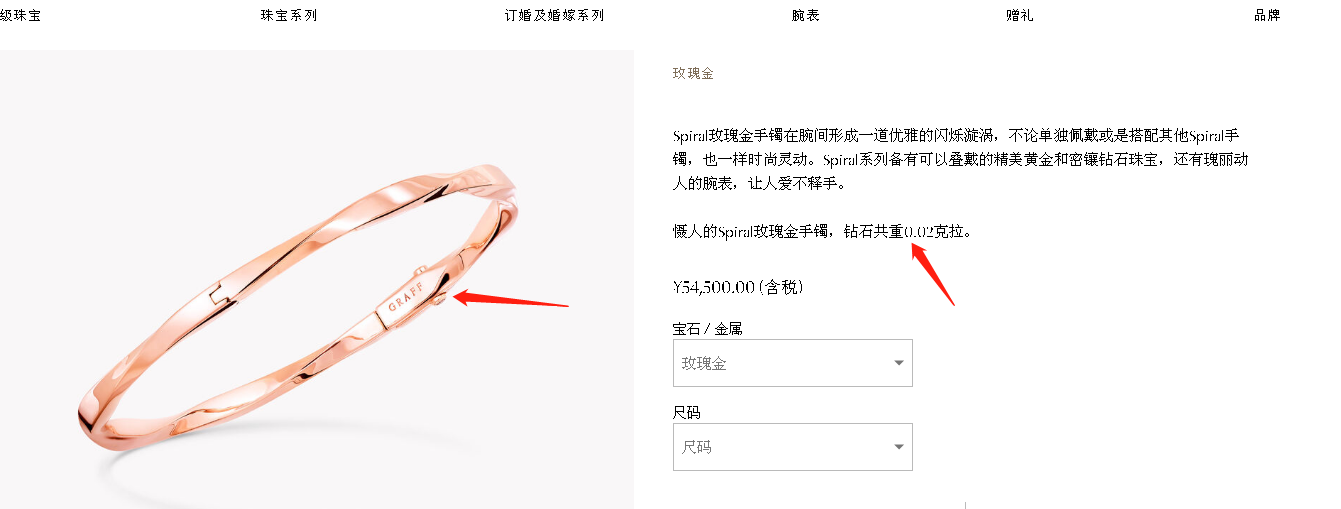Click the 尺码 field label above the dropdown
The image size is (1341, 509).
(x=687, y=412)
